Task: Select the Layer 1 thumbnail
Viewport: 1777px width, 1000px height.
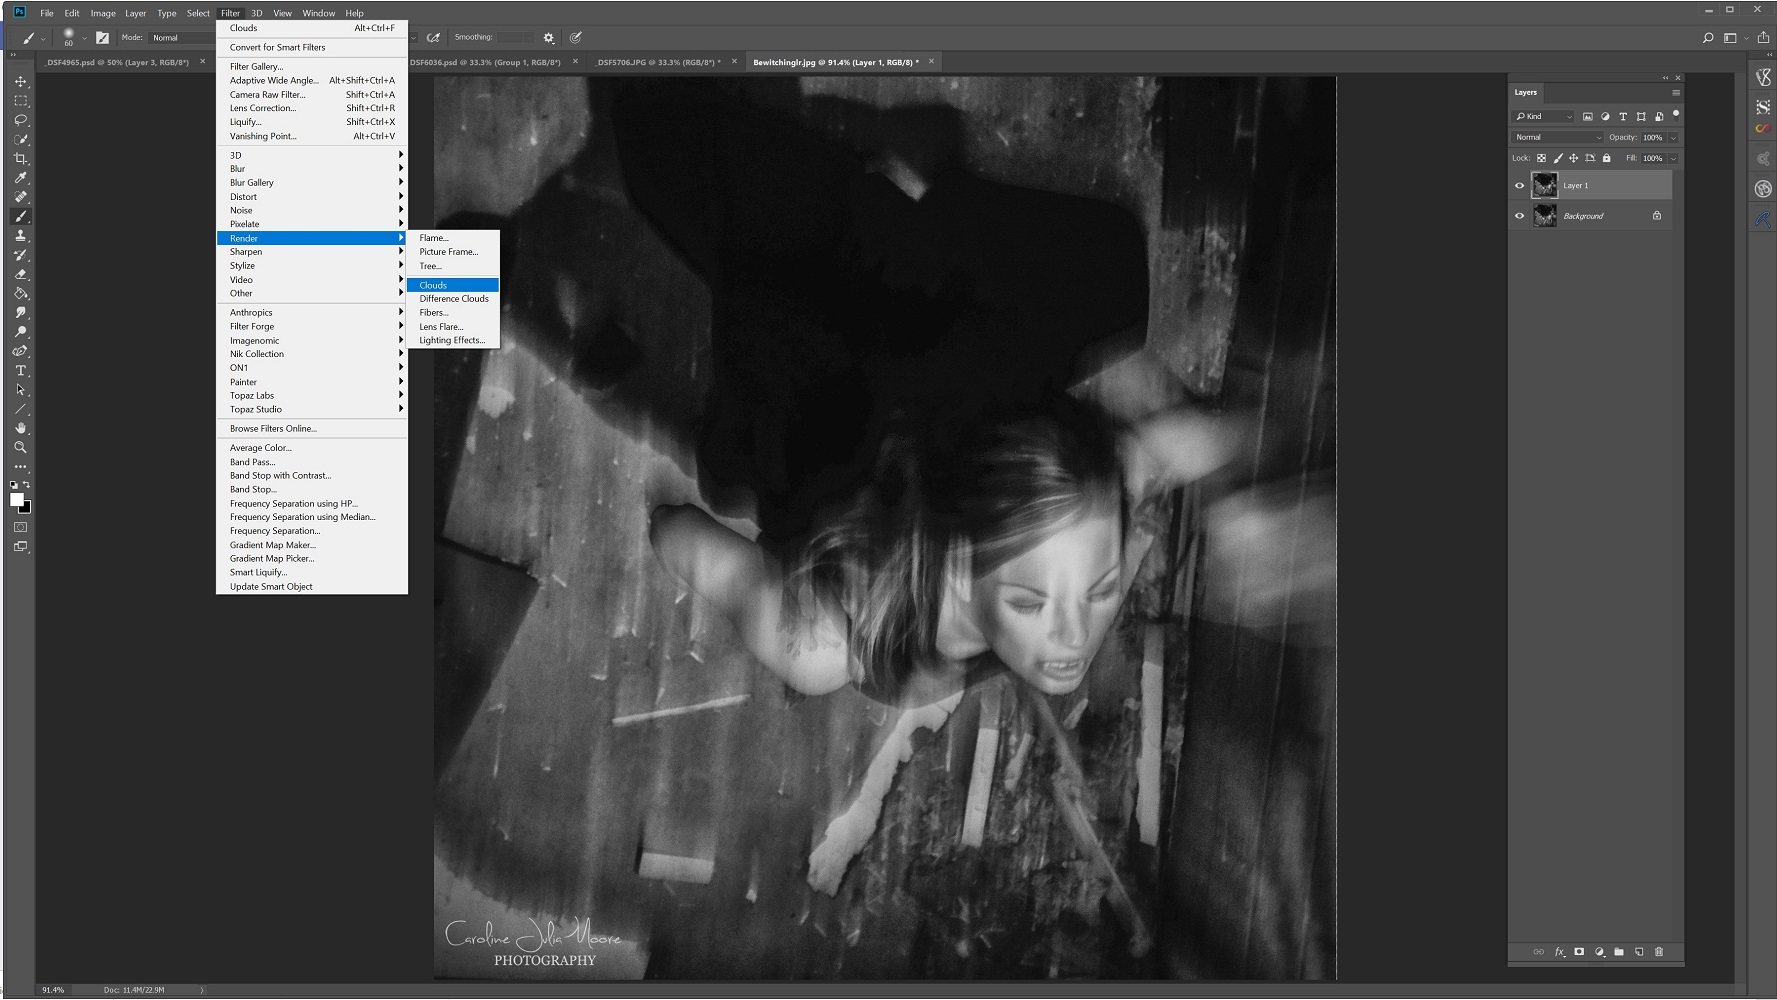Action: click(x=1545, y=186)
